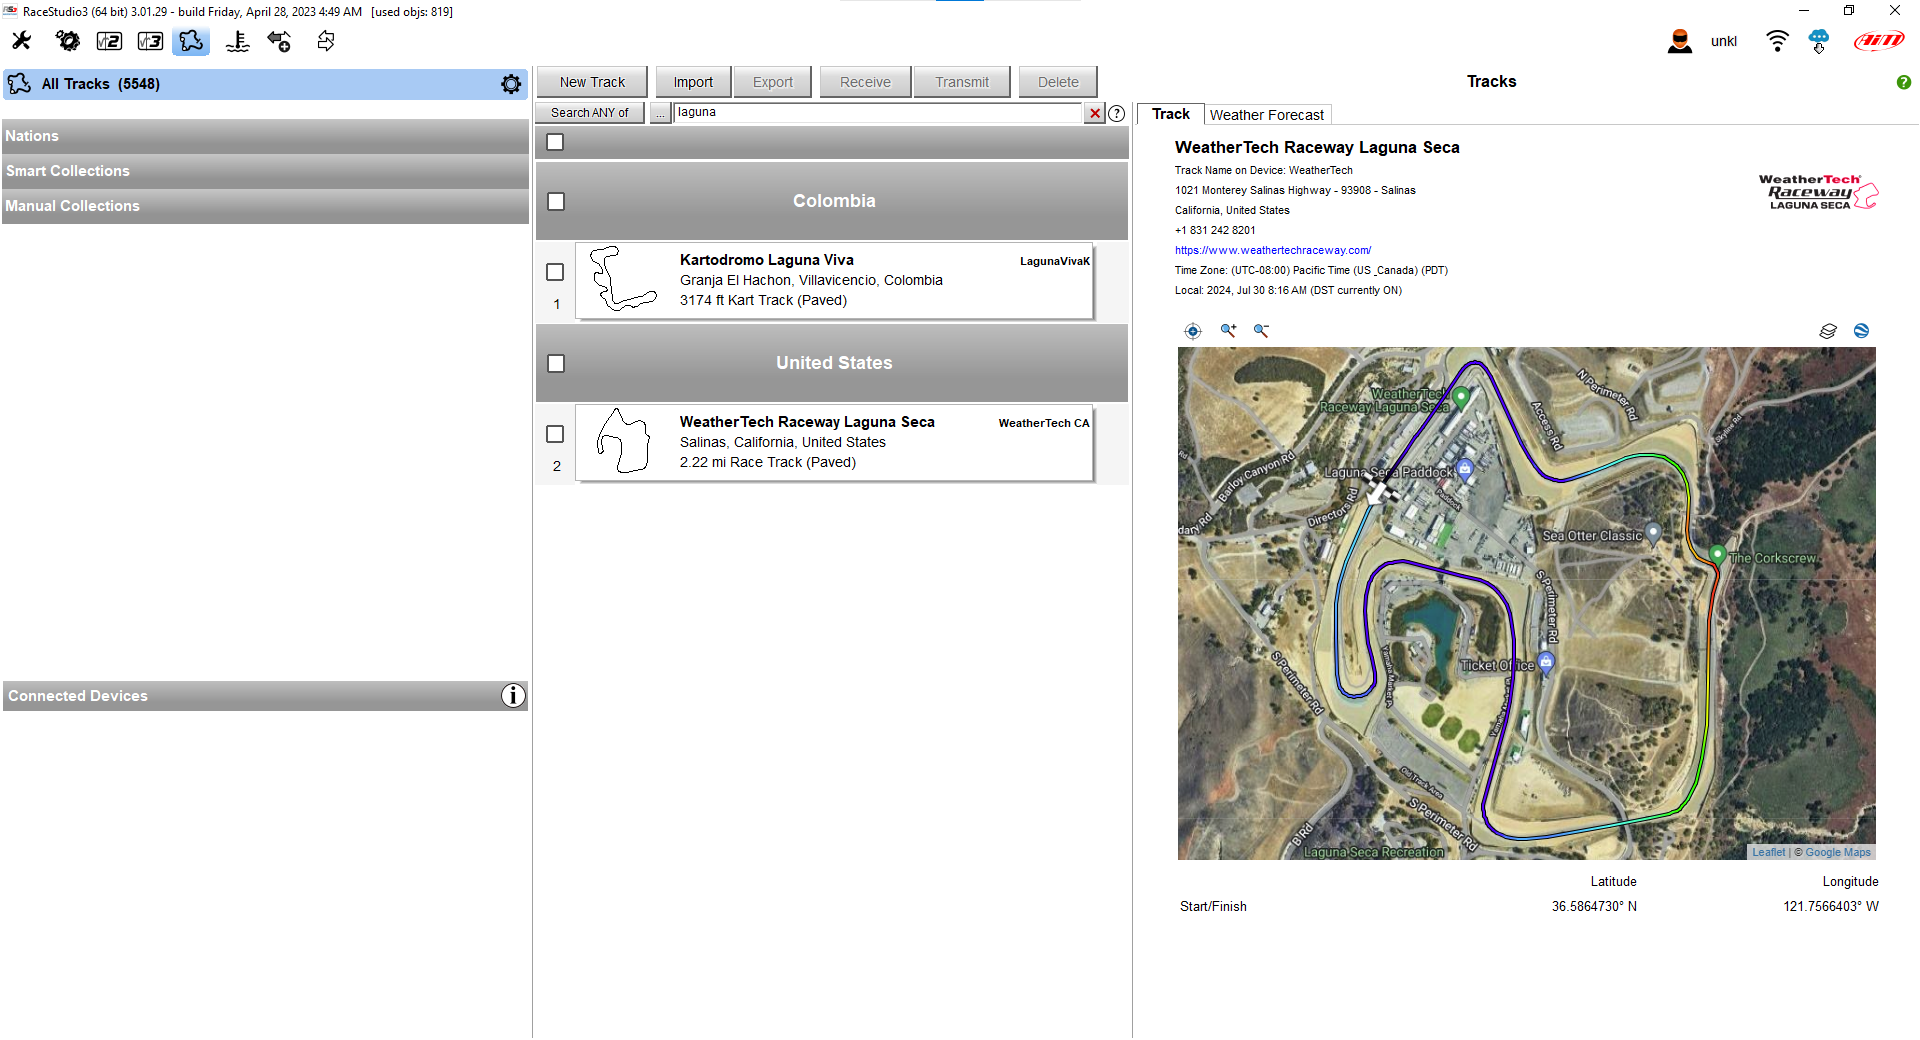Open the Search ANY of dropdown

[590, 113]
